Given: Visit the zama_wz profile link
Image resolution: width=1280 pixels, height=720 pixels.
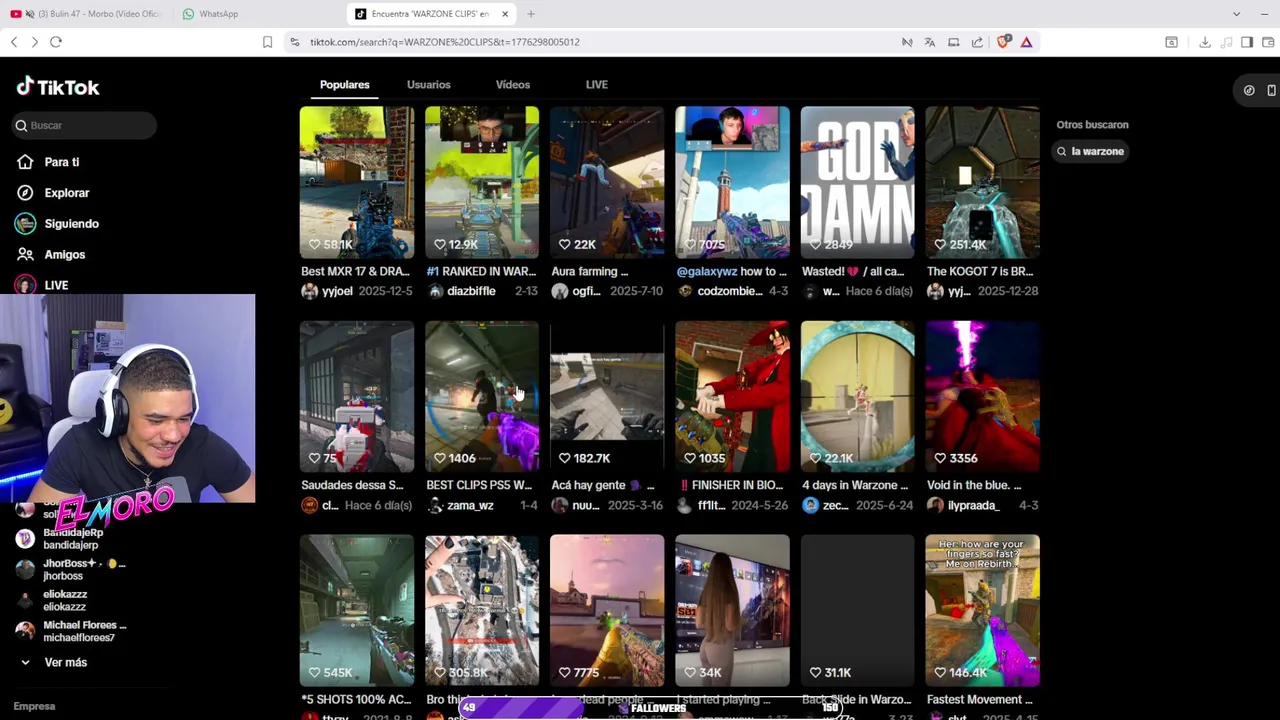Looking at the screenshot, I should point(470,505).
